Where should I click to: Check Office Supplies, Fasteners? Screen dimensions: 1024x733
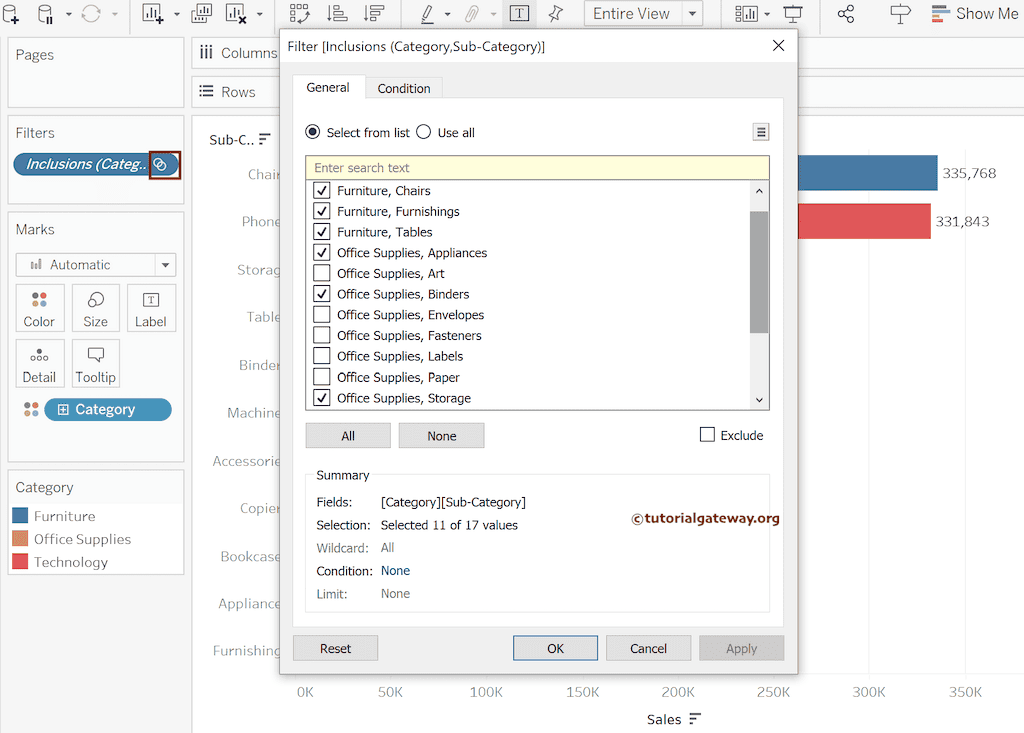pos(321,335)
